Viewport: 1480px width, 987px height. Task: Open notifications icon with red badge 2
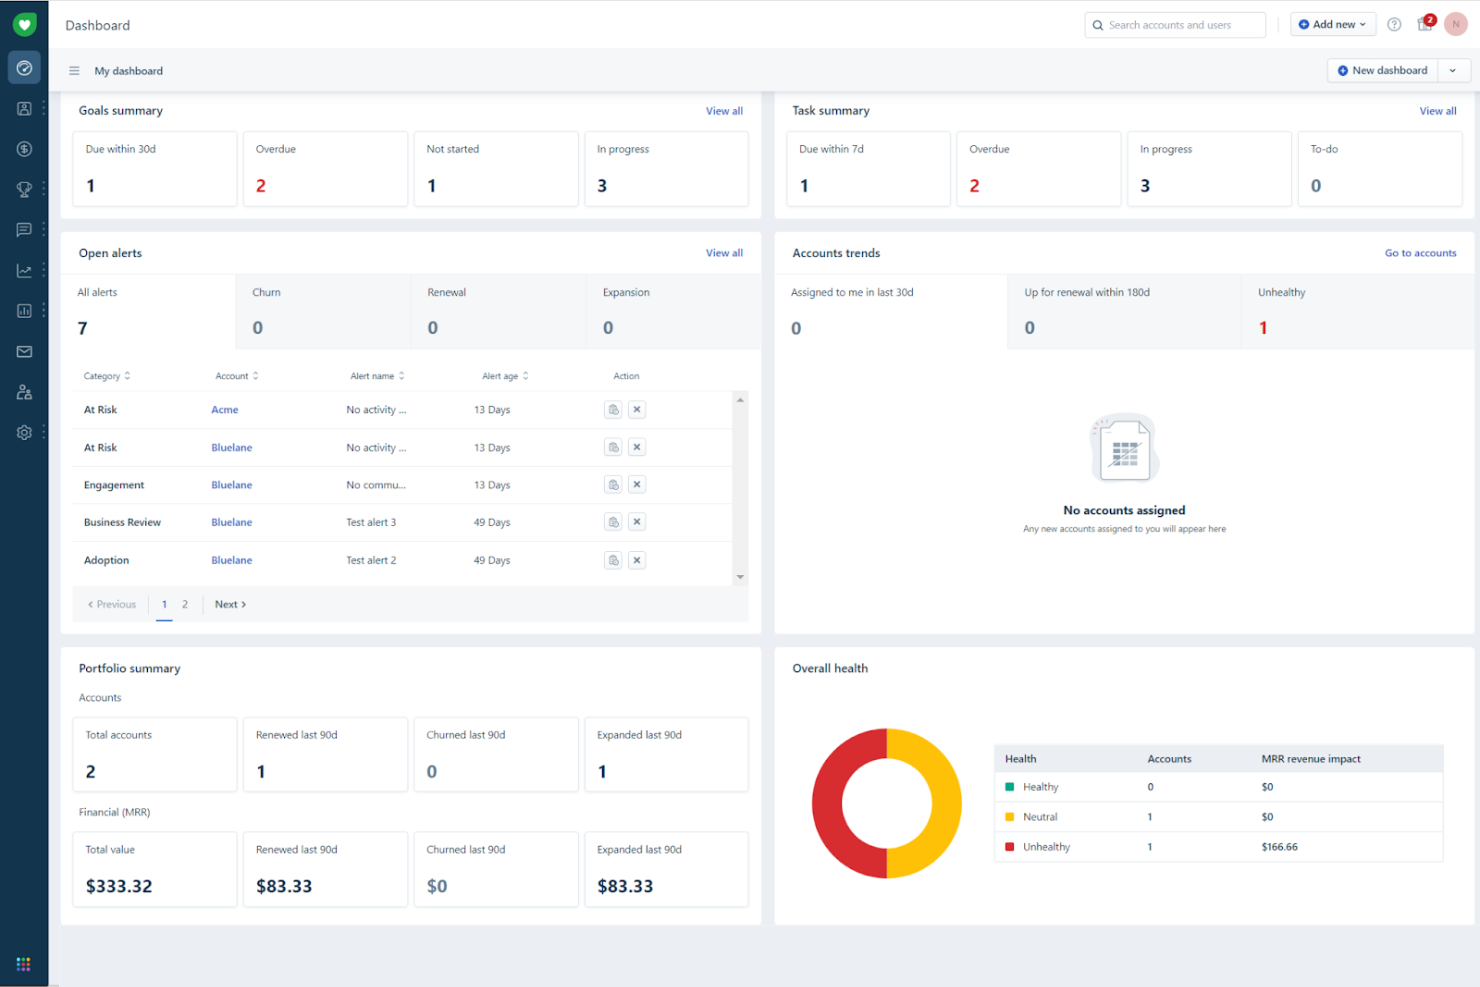pyautogui.click(x=1424, y=24)
